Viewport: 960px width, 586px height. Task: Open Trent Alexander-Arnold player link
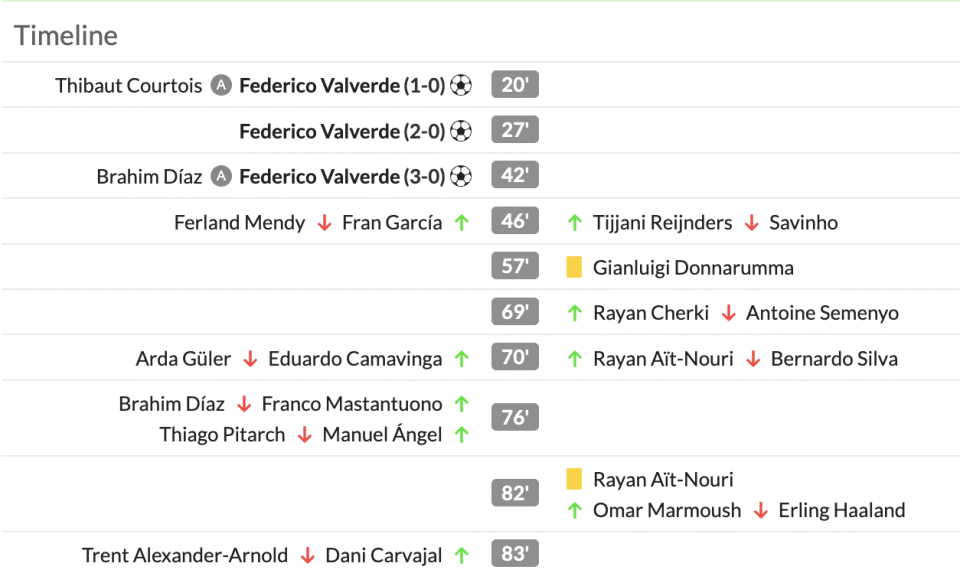click(x=185, y=555)
